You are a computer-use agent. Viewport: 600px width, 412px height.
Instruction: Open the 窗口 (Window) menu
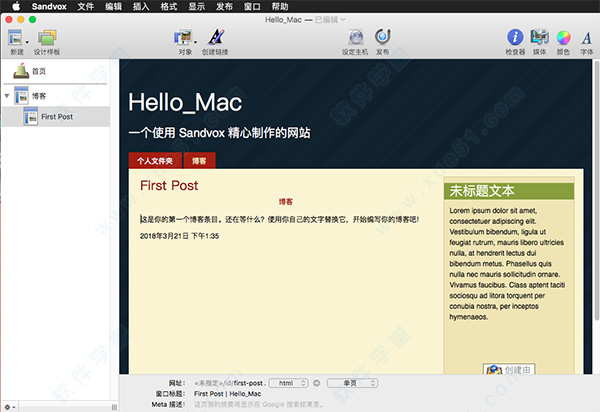pyautogui.click(x=252, y=7)
